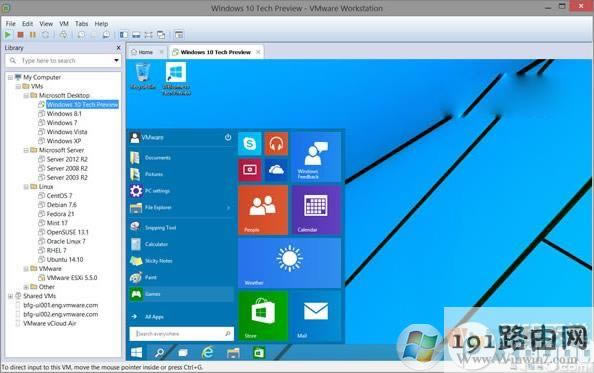Image resolution: width=594 pixels, height=373 pixels.
Task: Click the Windows Start button in guest taskbar
Action: (x=136, y=353)
